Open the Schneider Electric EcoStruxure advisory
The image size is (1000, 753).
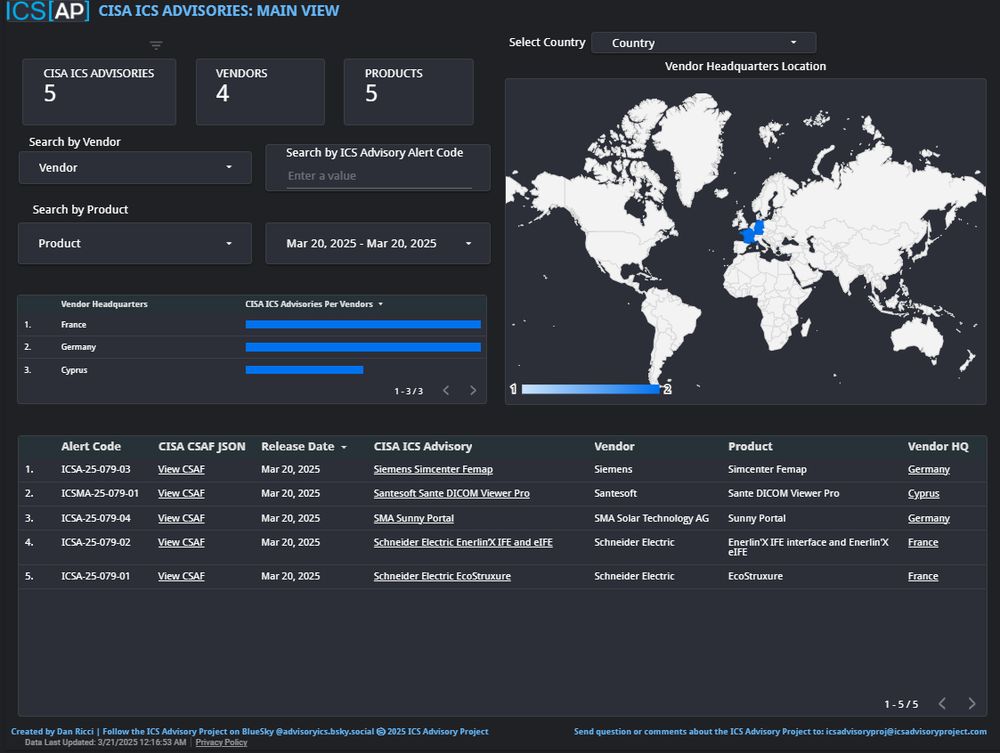click(442, 576)
